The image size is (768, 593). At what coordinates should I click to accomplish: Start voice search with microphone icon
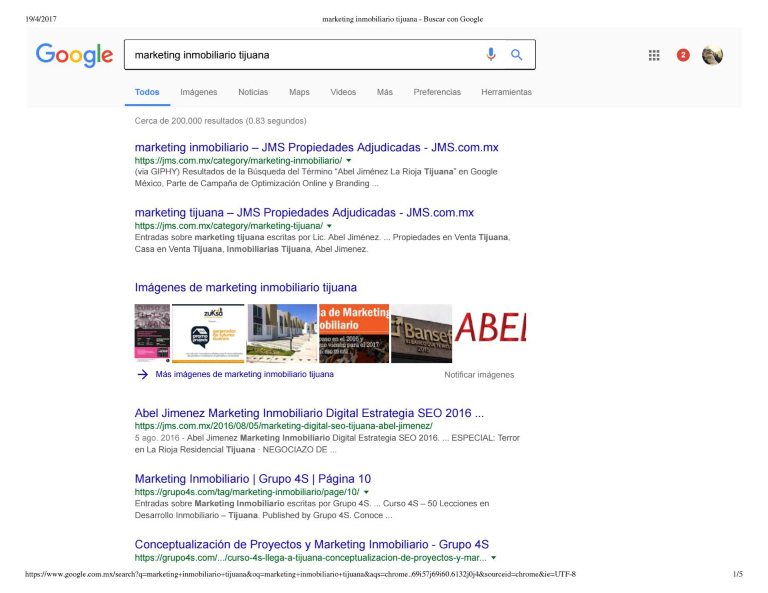click(x=491, y=54)
